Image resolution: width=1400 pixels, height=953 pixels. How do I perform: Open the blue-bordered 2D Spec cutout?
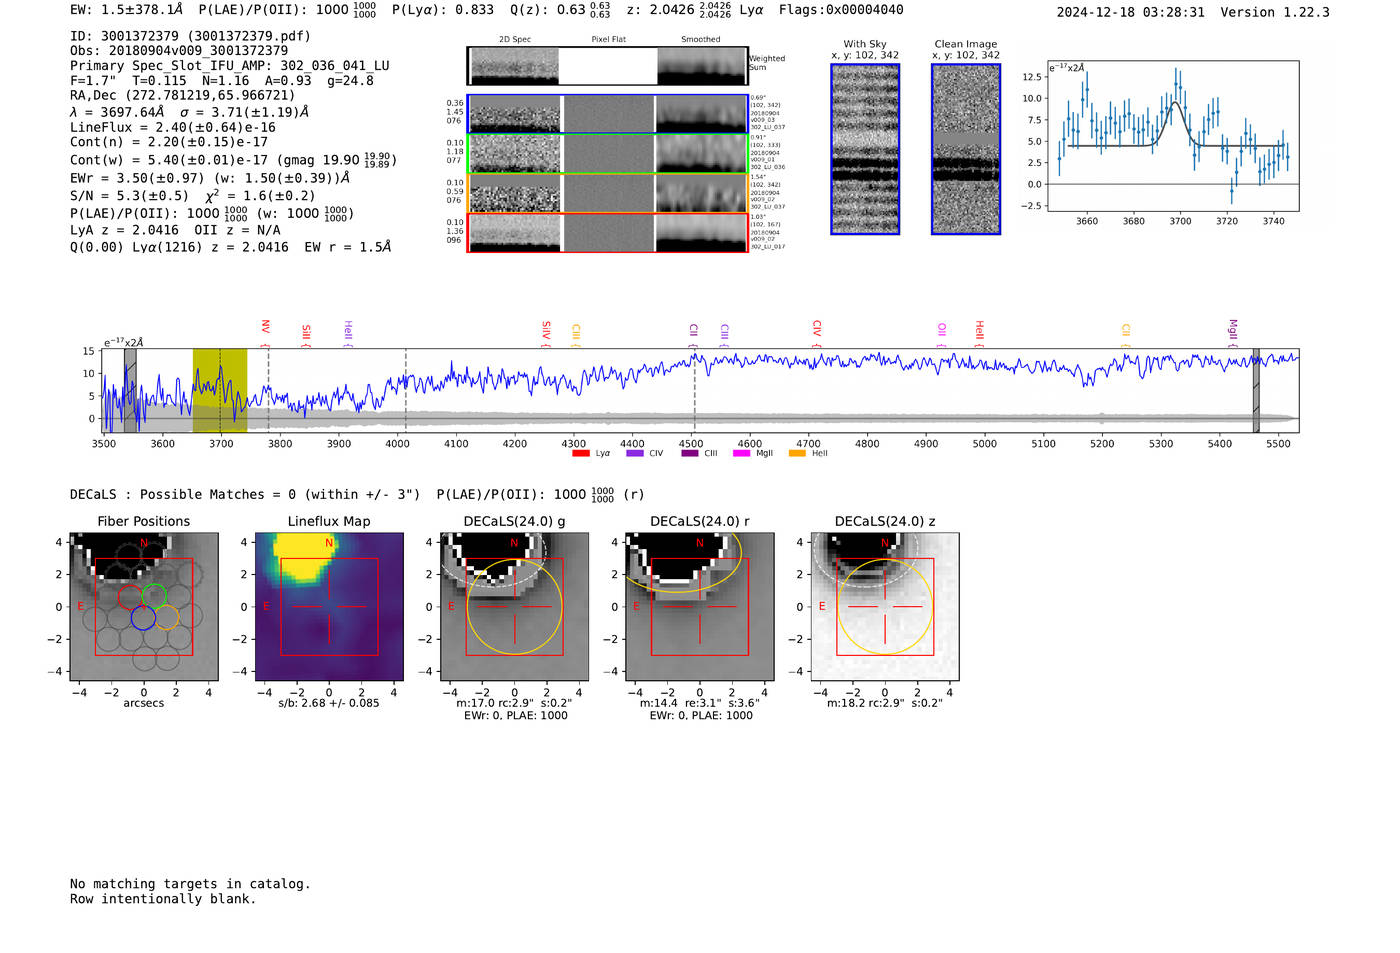point(514,114)
